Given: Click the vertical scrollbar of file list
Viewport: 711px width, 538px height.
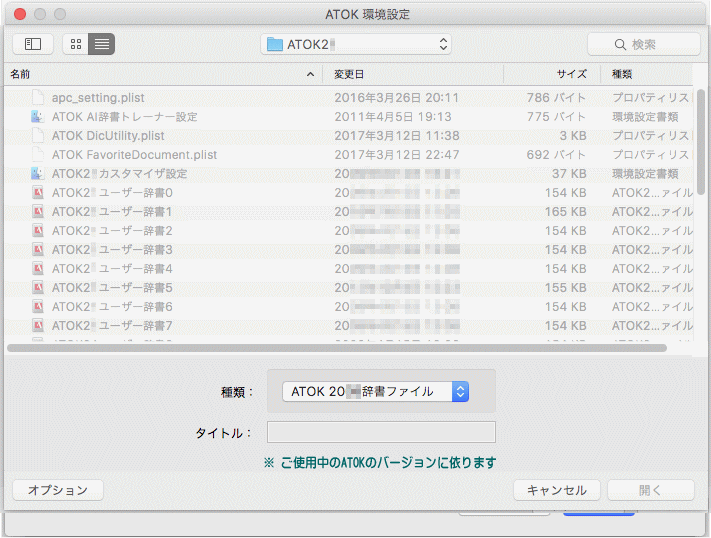Looking at the screenshot, I should pos(701,142).
